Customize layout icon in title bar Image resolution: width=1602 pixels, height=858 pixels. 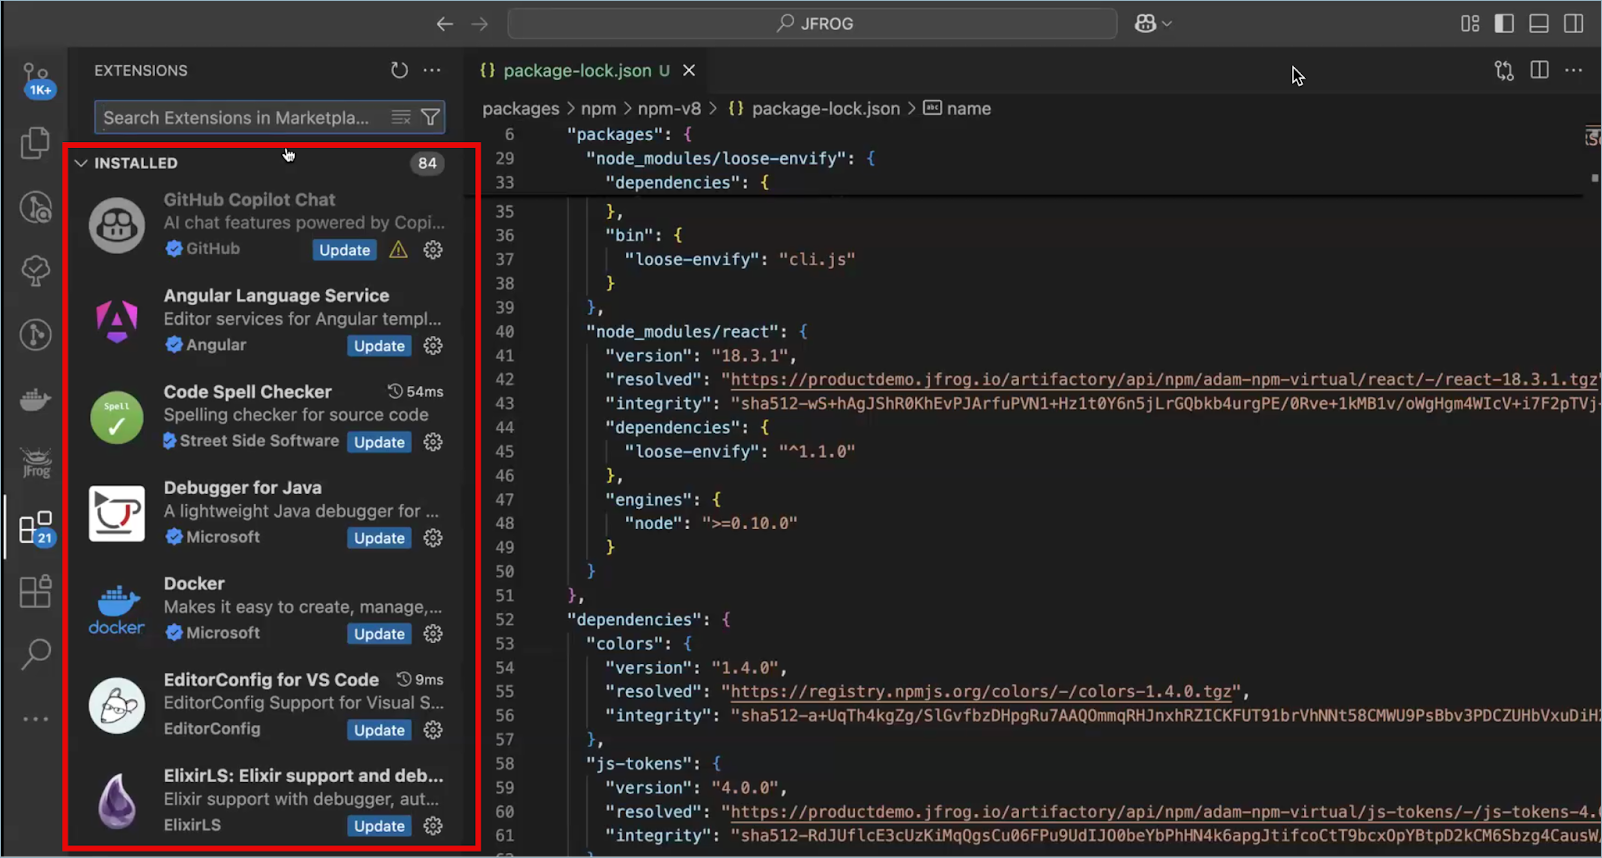[x=1470, y=23]
